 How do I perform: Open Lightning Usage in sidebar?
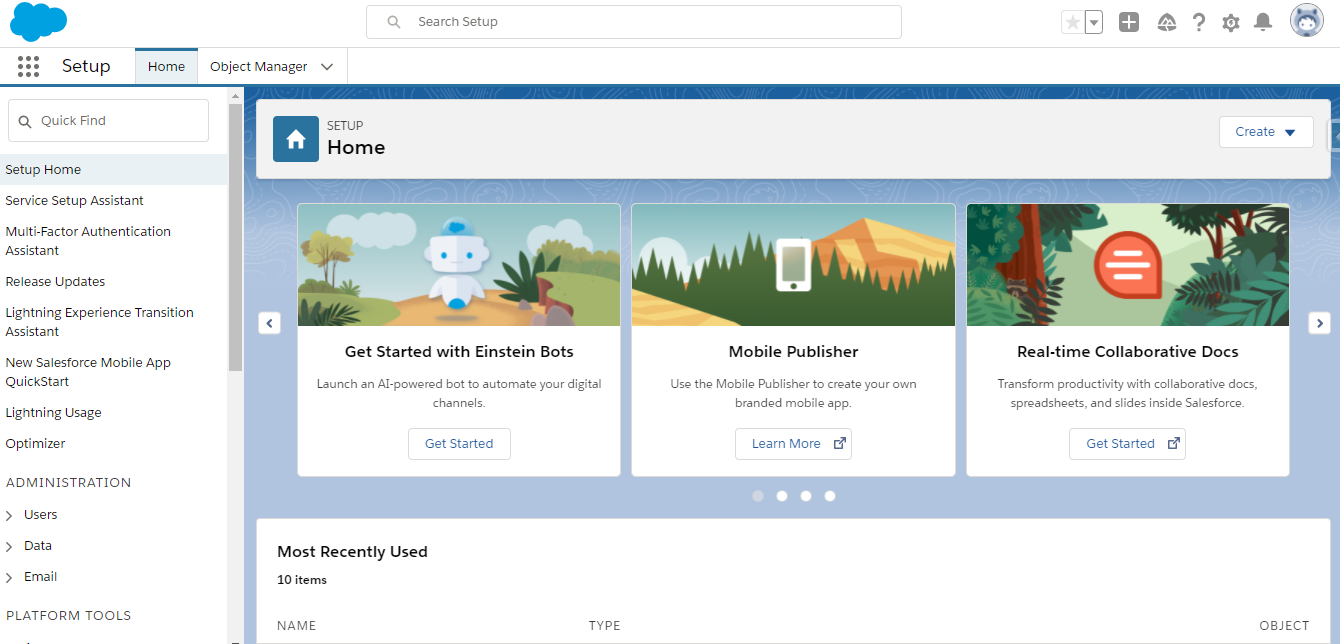[x=53, y=413]
